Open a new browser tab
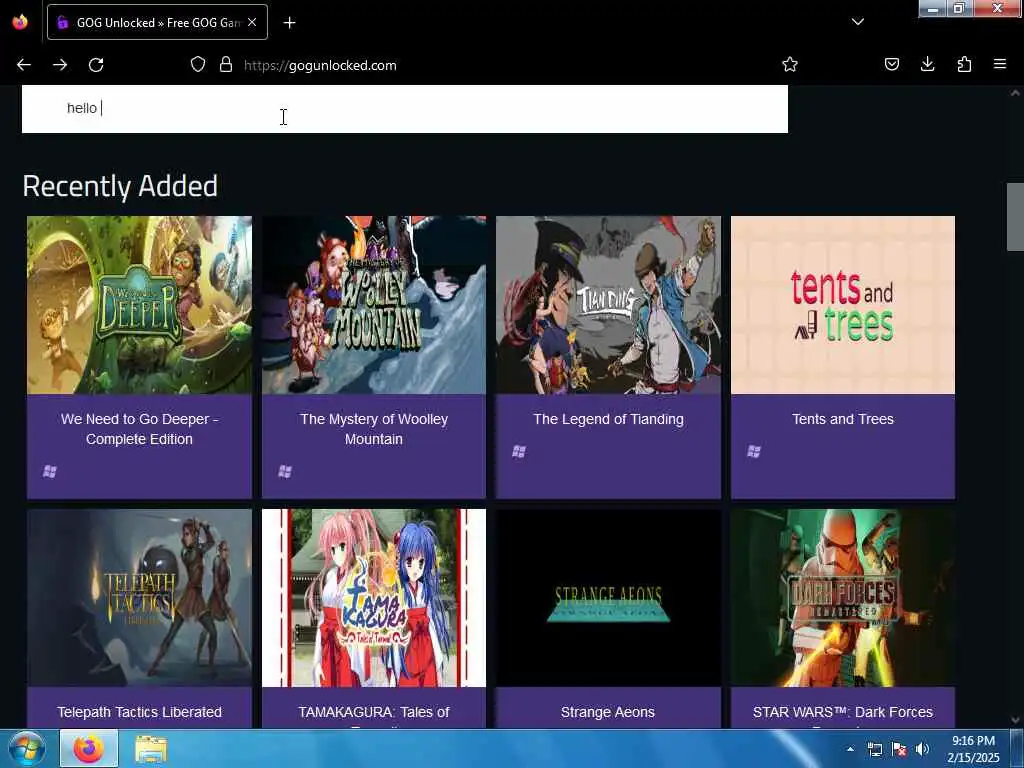This screenshot has width=1024, height=768. coord(289,23)
